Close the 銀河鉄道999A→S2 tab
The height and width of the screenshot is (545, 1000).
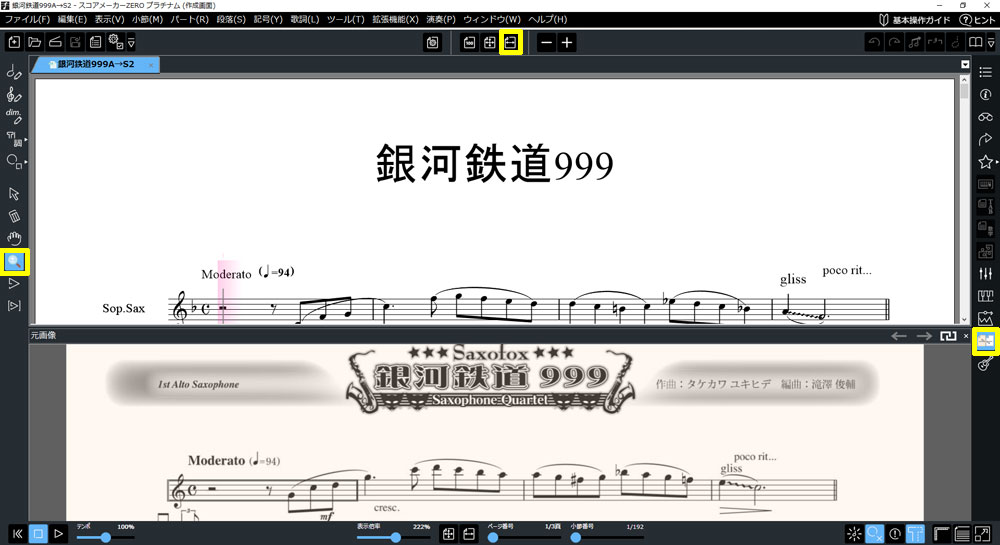point(151,65)
